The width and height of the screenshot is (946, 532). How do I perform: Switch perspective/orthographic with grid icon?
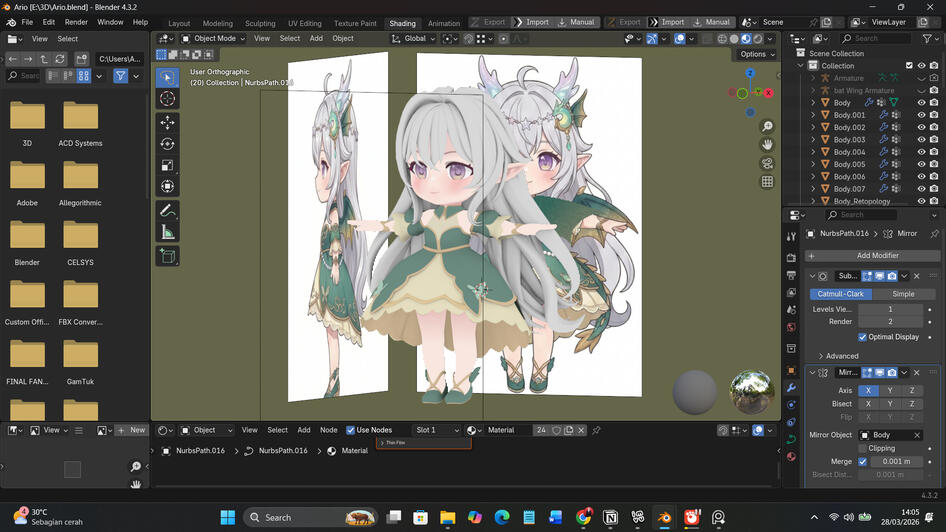point(767,182)
